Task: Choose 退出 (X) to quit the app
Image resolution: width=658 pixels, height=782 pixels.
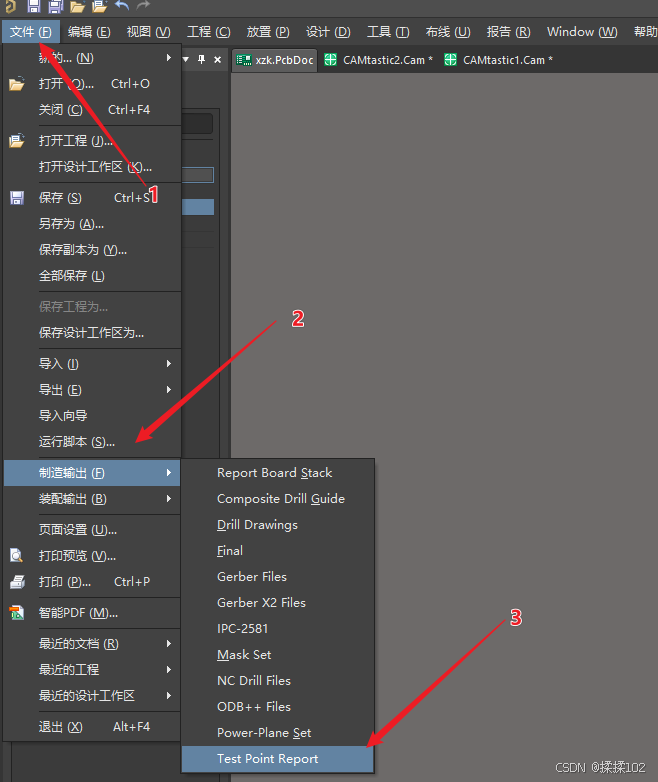Action: [92, 727]
